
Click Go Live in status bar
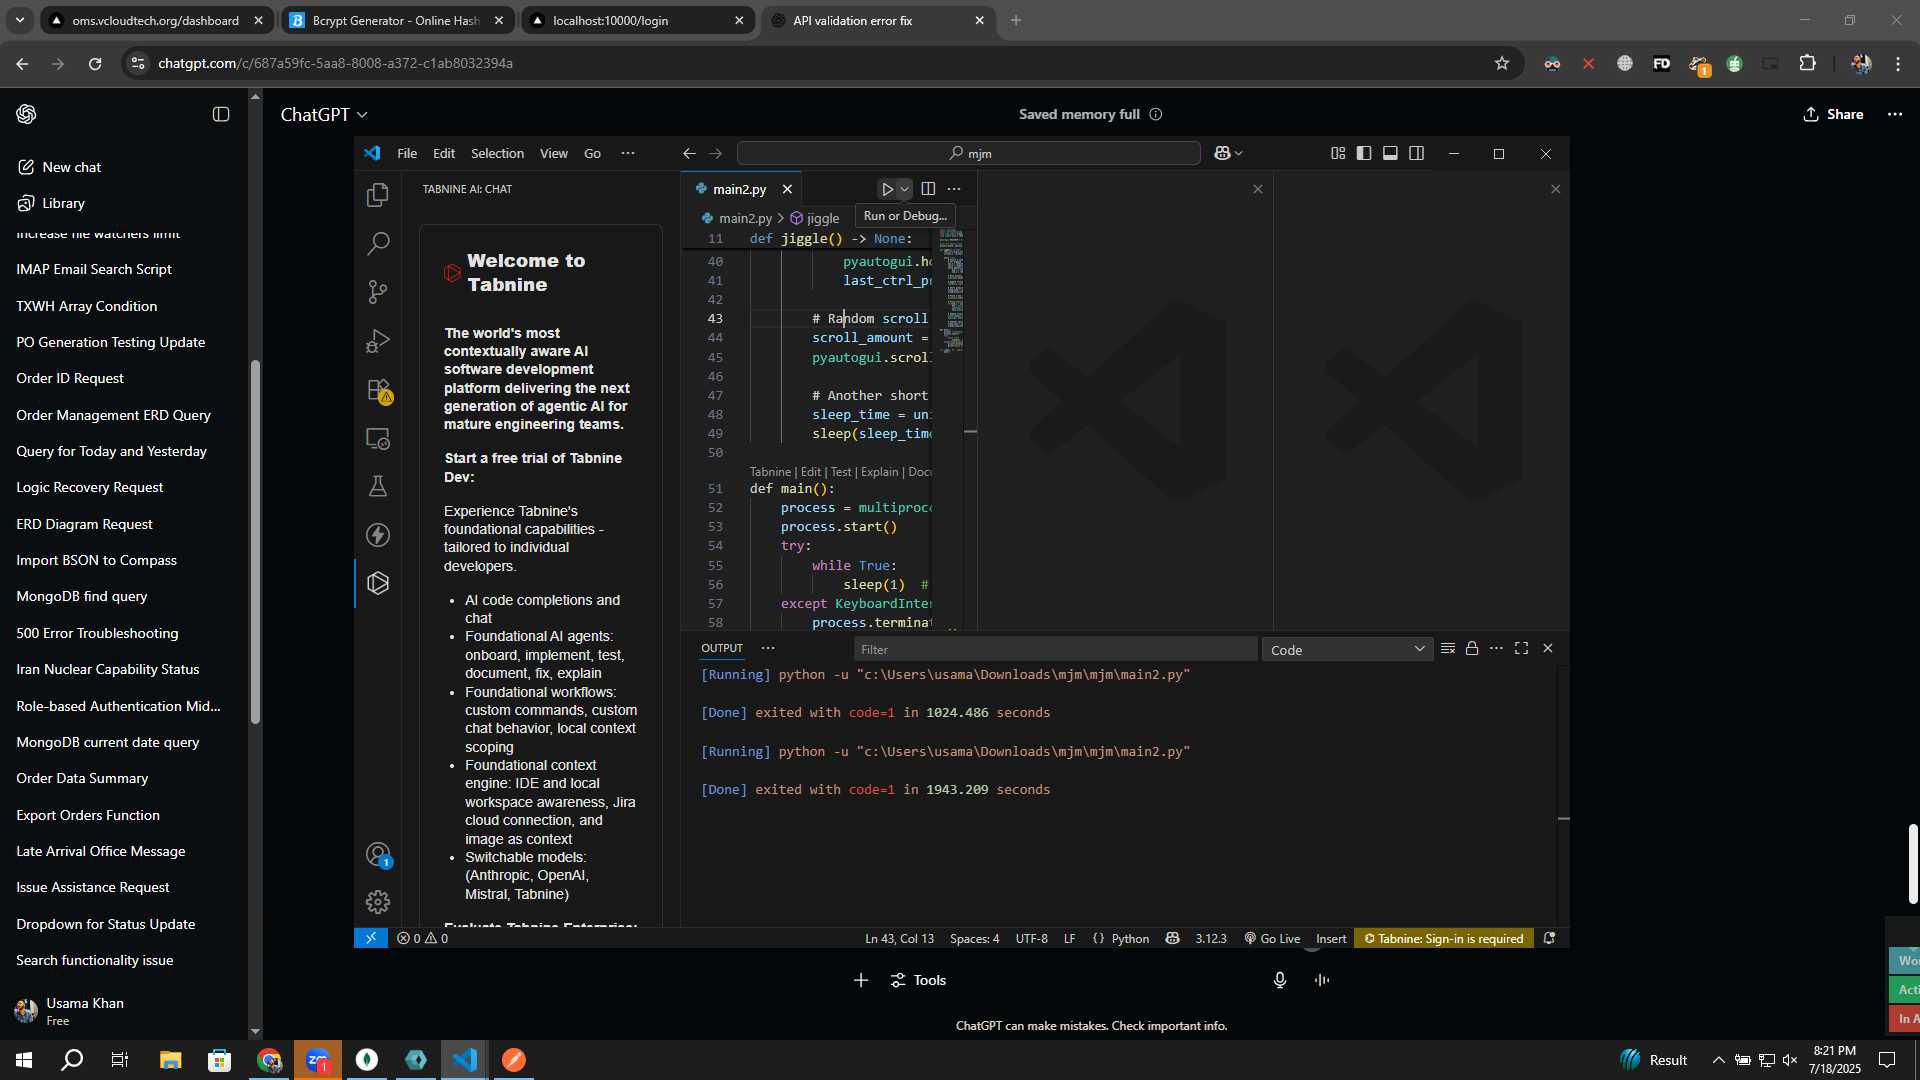pyautogui.click(x=1272, y=938)
